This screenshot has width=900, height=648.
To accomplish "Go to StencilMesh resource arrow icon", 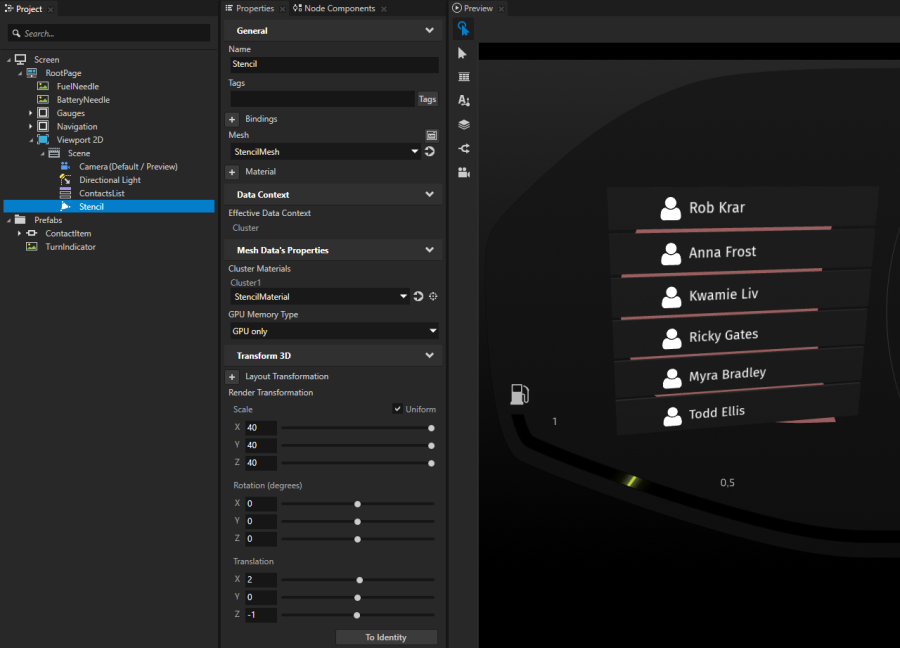I will tap(430, 152).
